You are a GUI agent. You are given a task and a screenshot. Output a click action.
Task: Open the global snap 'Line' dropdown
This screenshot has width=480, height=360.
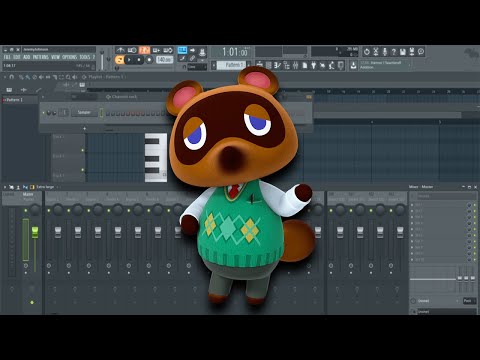point(197,67)
